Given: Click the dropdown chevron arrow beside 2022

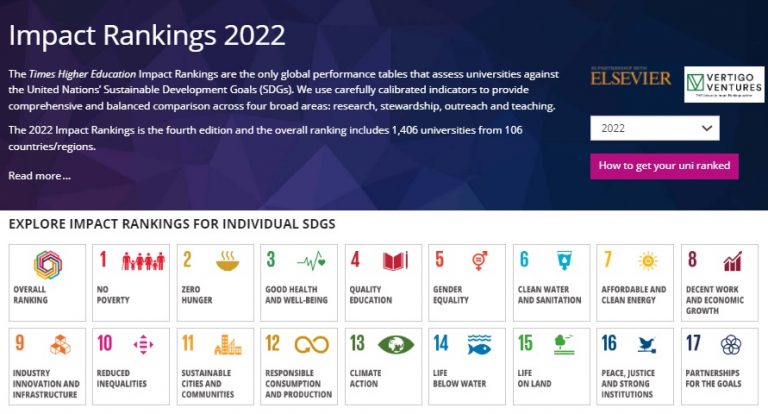Looking at the screenshot, I should click(706, 128).
